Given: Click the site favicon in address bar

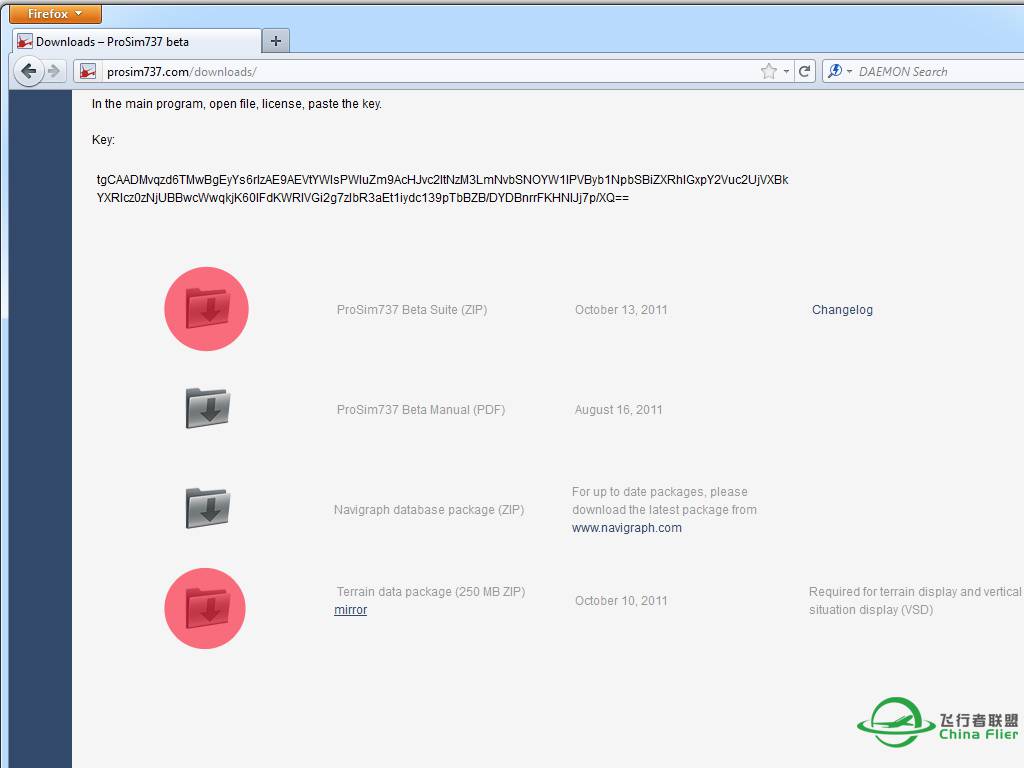Looking at the screenshot, I should coord(88,71).
